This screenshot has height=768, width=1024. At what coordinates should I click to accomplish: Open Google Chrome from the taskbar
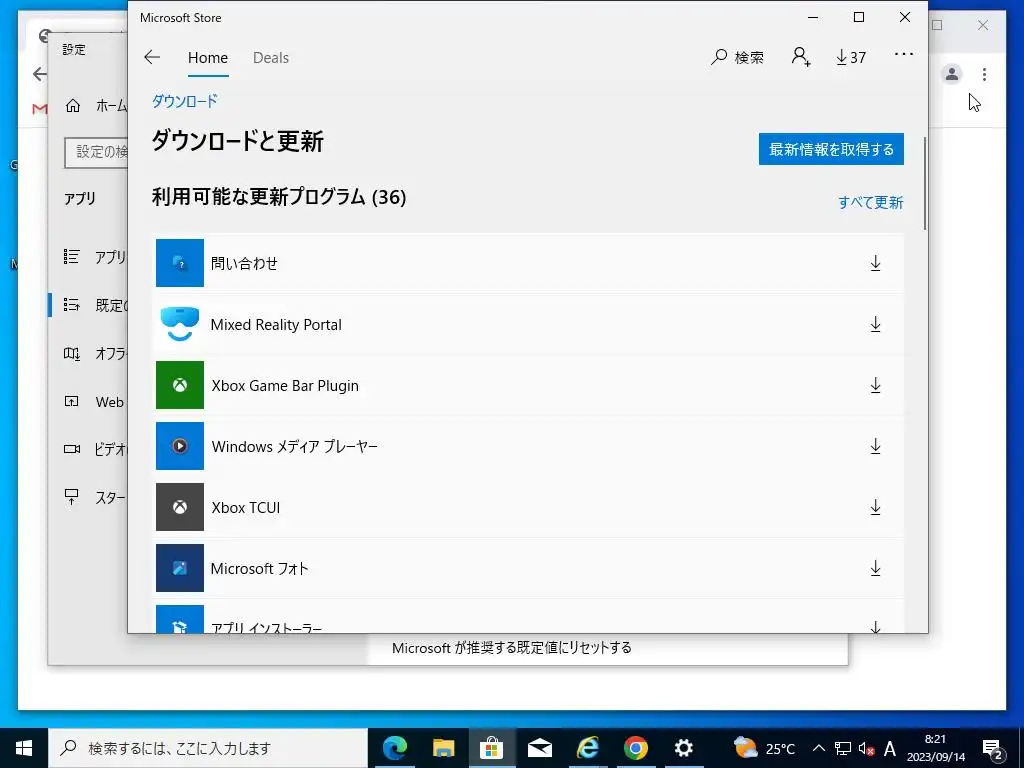click(635, 748)
